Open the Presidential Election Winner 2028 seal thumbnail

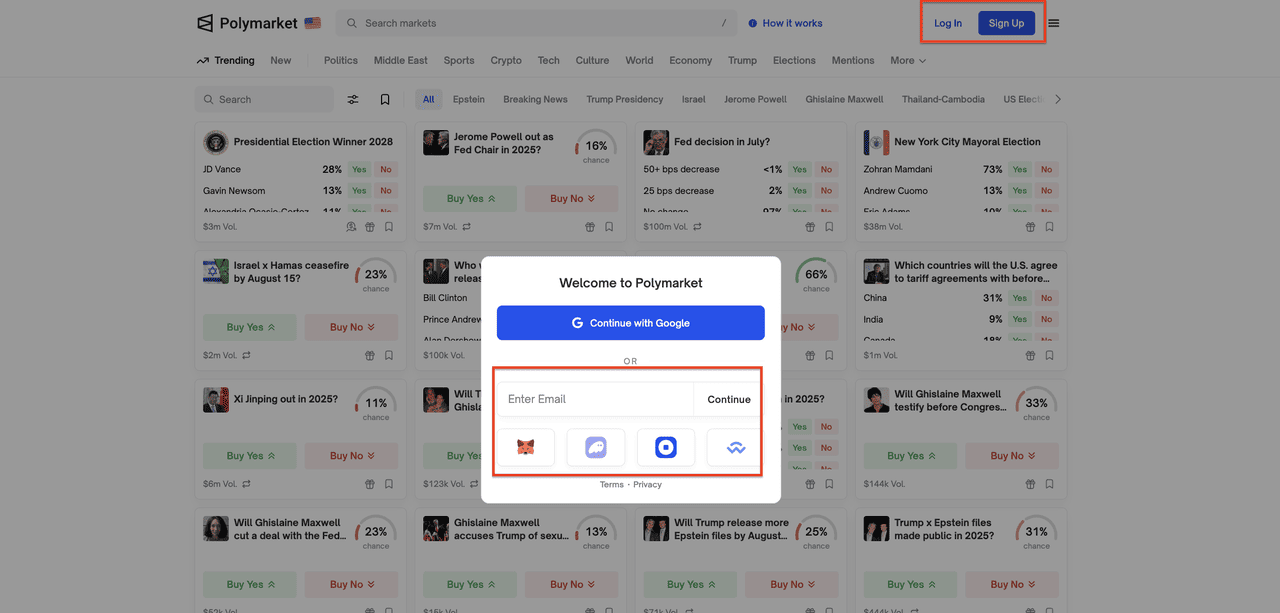(216, 142)
